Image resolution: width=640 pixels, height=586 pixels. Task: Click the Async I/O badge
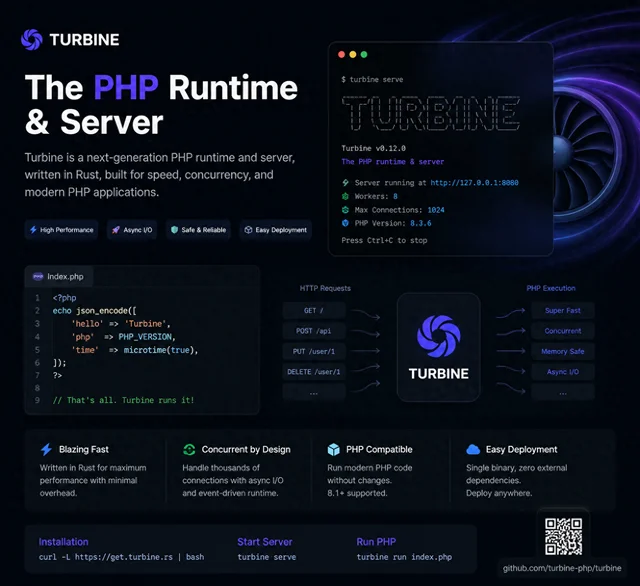coord(132,230)
